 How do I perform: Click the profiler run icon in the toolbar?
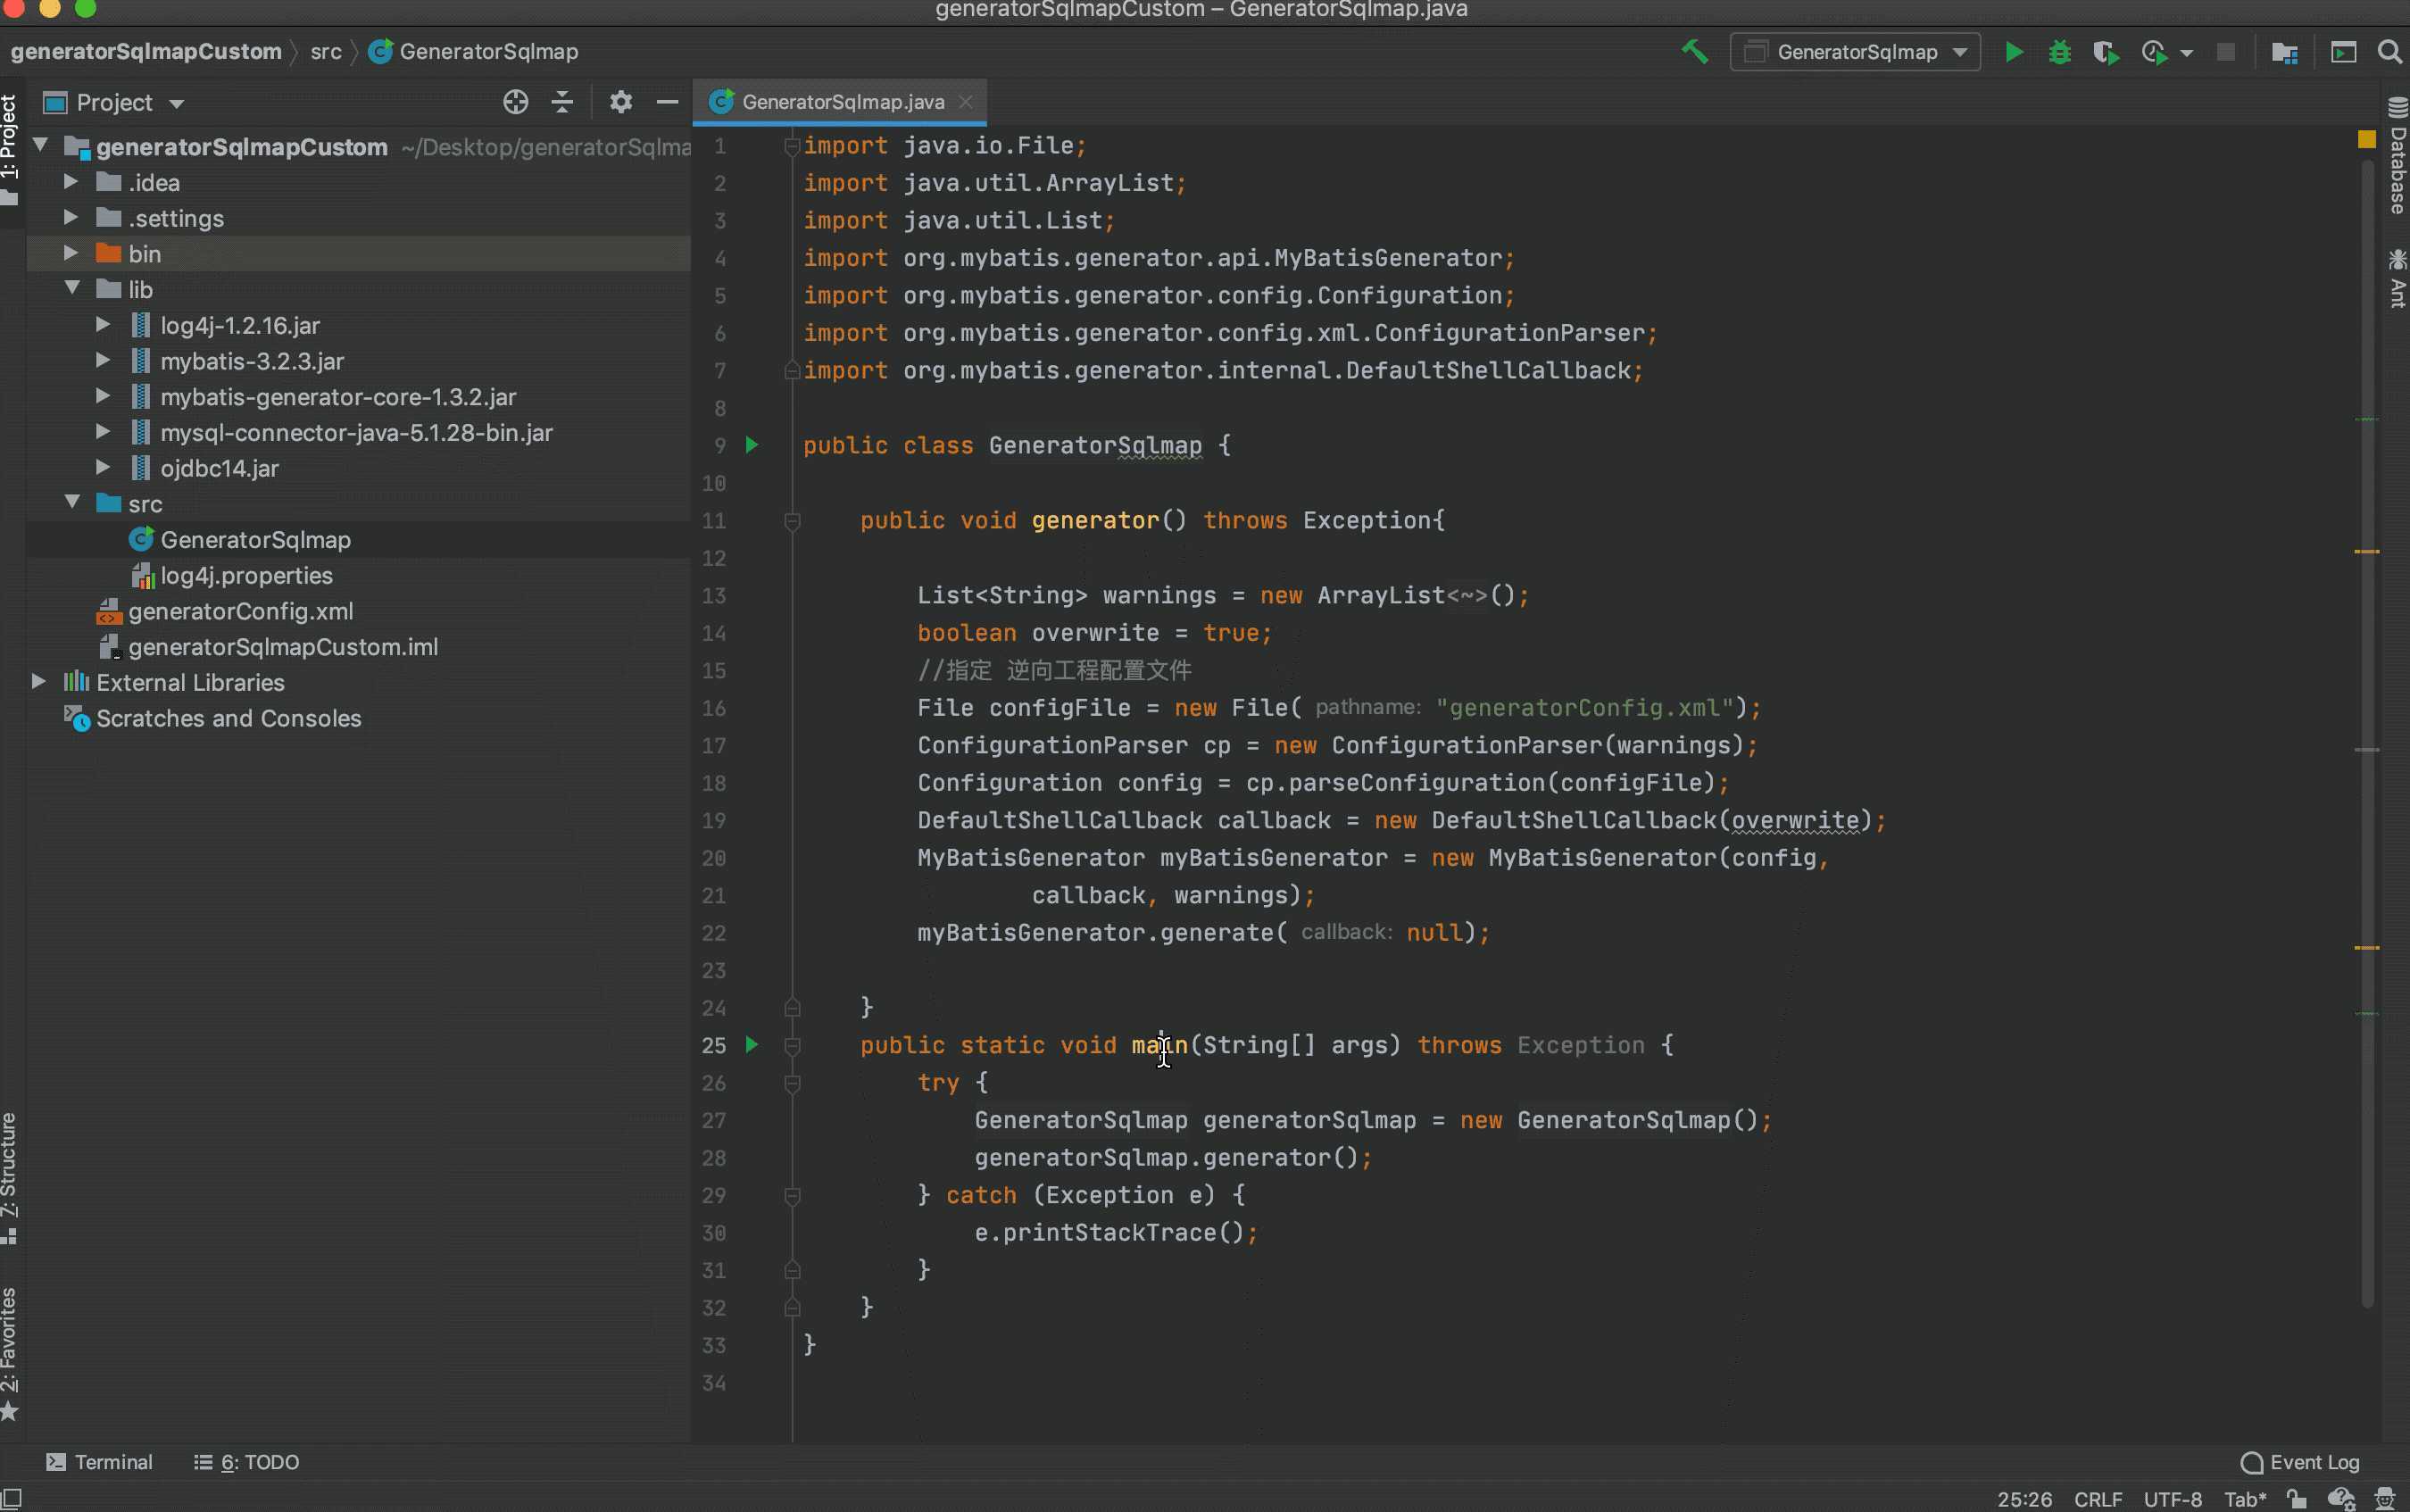tap(2155, 52)
